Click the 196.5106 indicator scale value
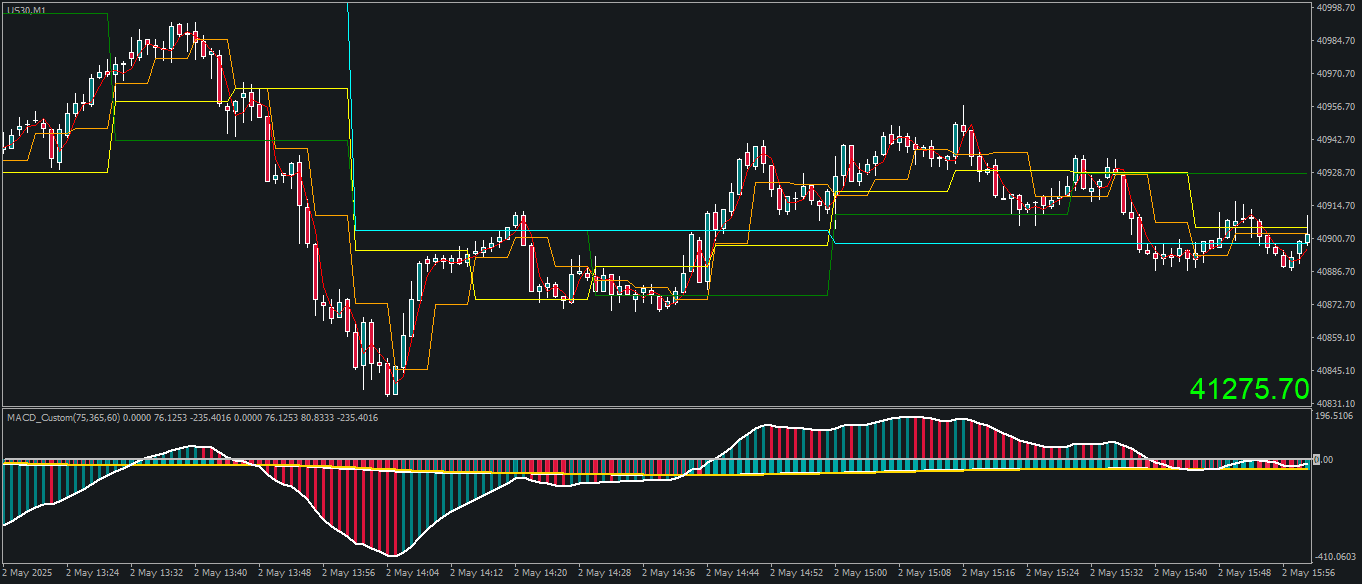This screenshot has width=1362, height=584. pos(1335,415)
